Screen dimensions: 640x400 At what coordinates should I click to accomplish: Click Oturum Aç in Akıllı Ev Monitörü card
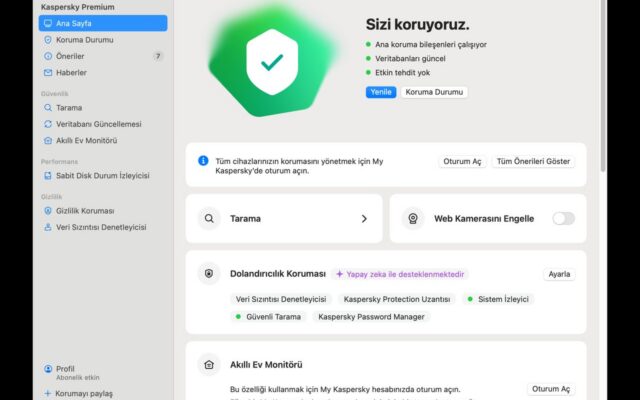551,389
